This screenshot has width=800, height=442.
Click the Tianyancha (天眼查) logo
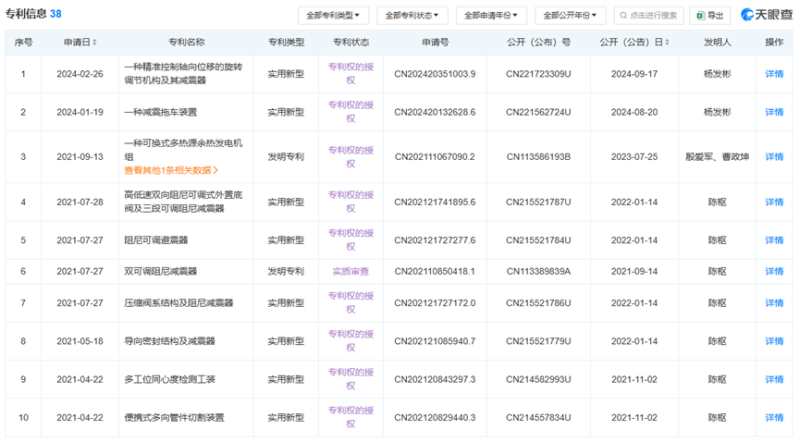click(x=766, y=15)
